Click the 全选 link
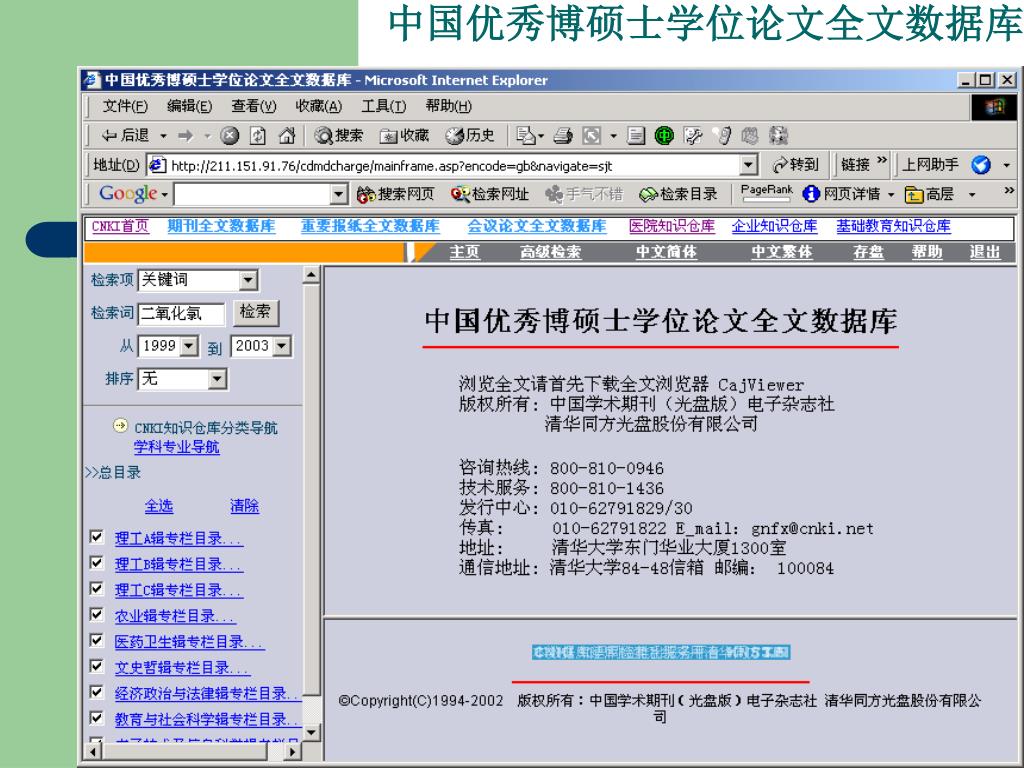Viewport: 1024px width, 768px height. pyautogui.click(x=159, y=506)
